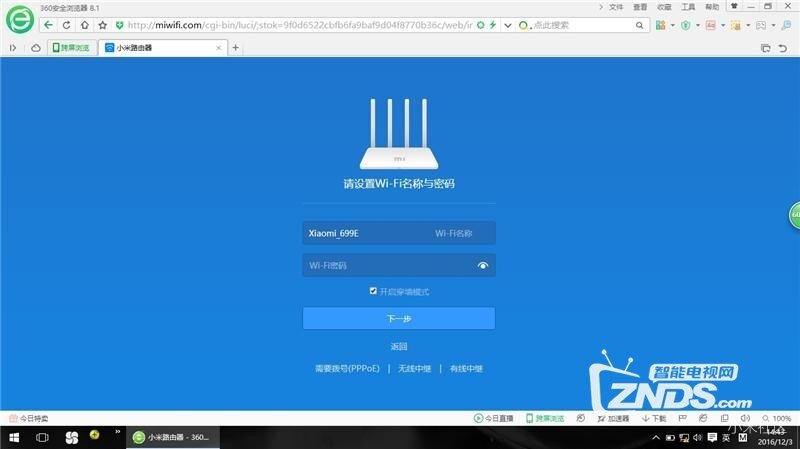This screenshot has width=800, height=449.
Task: Bookmark the page with the star icon
Action: 103,25
